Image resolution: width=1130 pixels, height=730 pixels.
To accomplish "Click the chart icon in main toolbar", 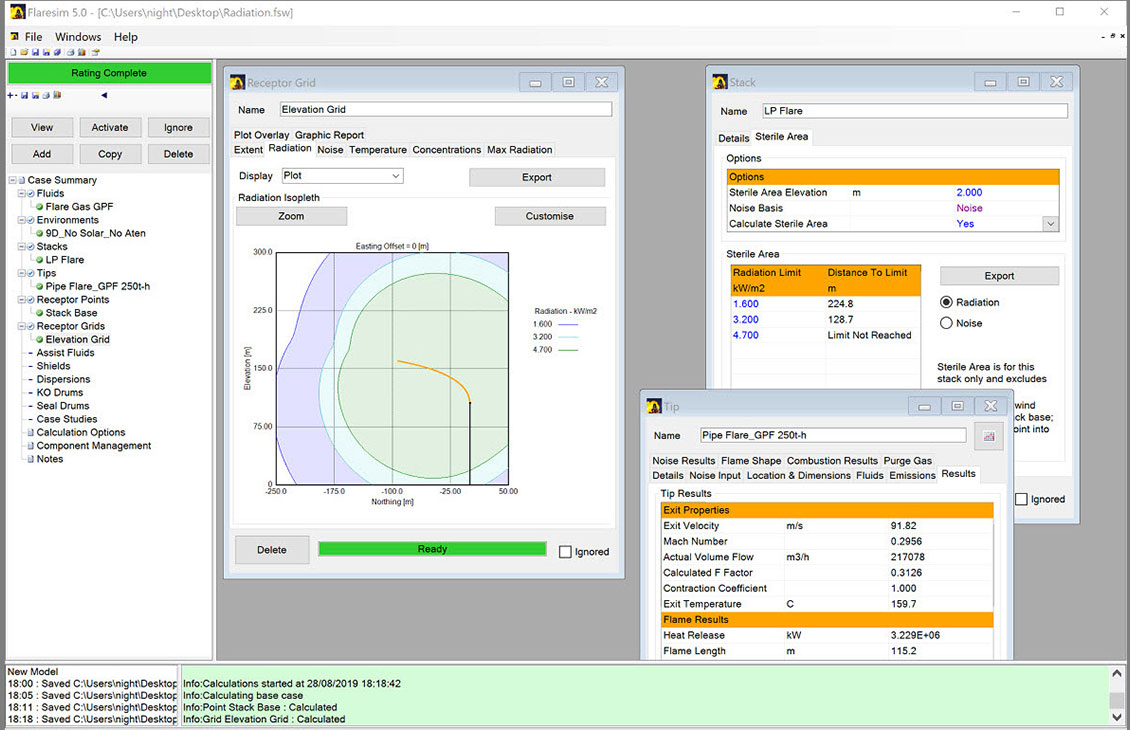I will [81, 53].
